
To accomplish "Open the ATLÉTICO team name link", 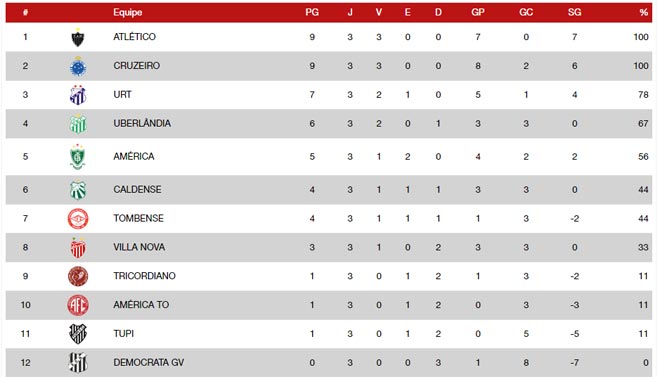I will 134,37.
